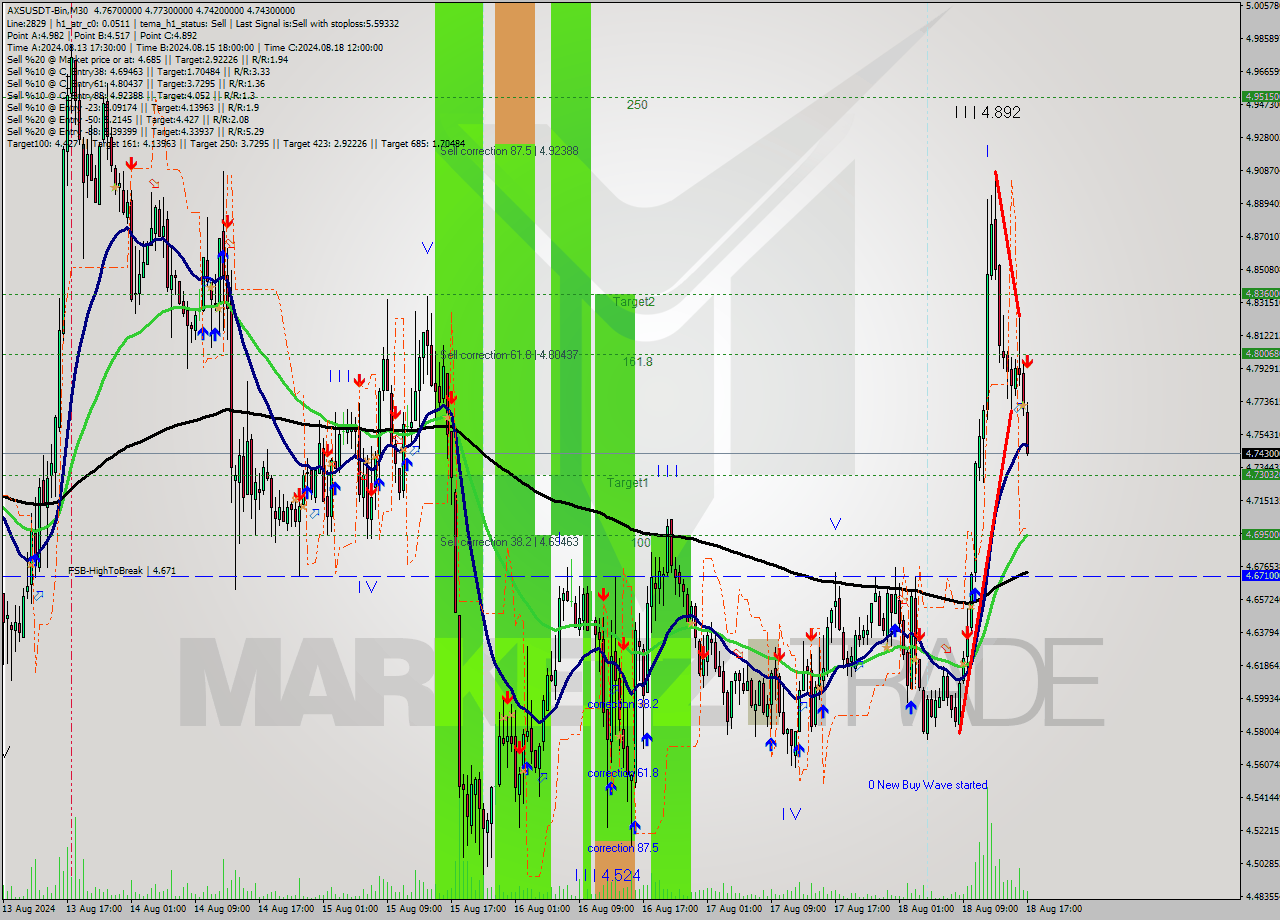Select the blue 'correction 61.8' label
The image size is (1280, 920).
[623, 773]
